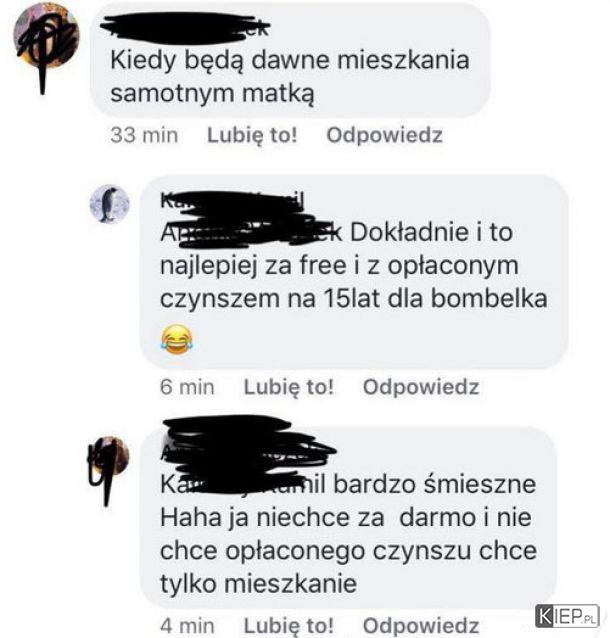This screenshot has height=638, width=610.
Task: Open the 6 min timestamp link
Action: (187, 387)
